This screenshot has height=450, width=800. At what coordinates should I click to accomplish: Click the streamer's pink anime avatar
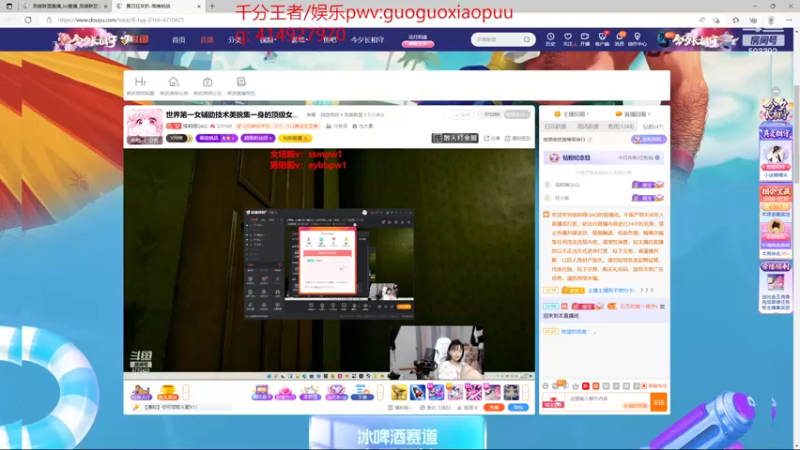pos(144,126)
